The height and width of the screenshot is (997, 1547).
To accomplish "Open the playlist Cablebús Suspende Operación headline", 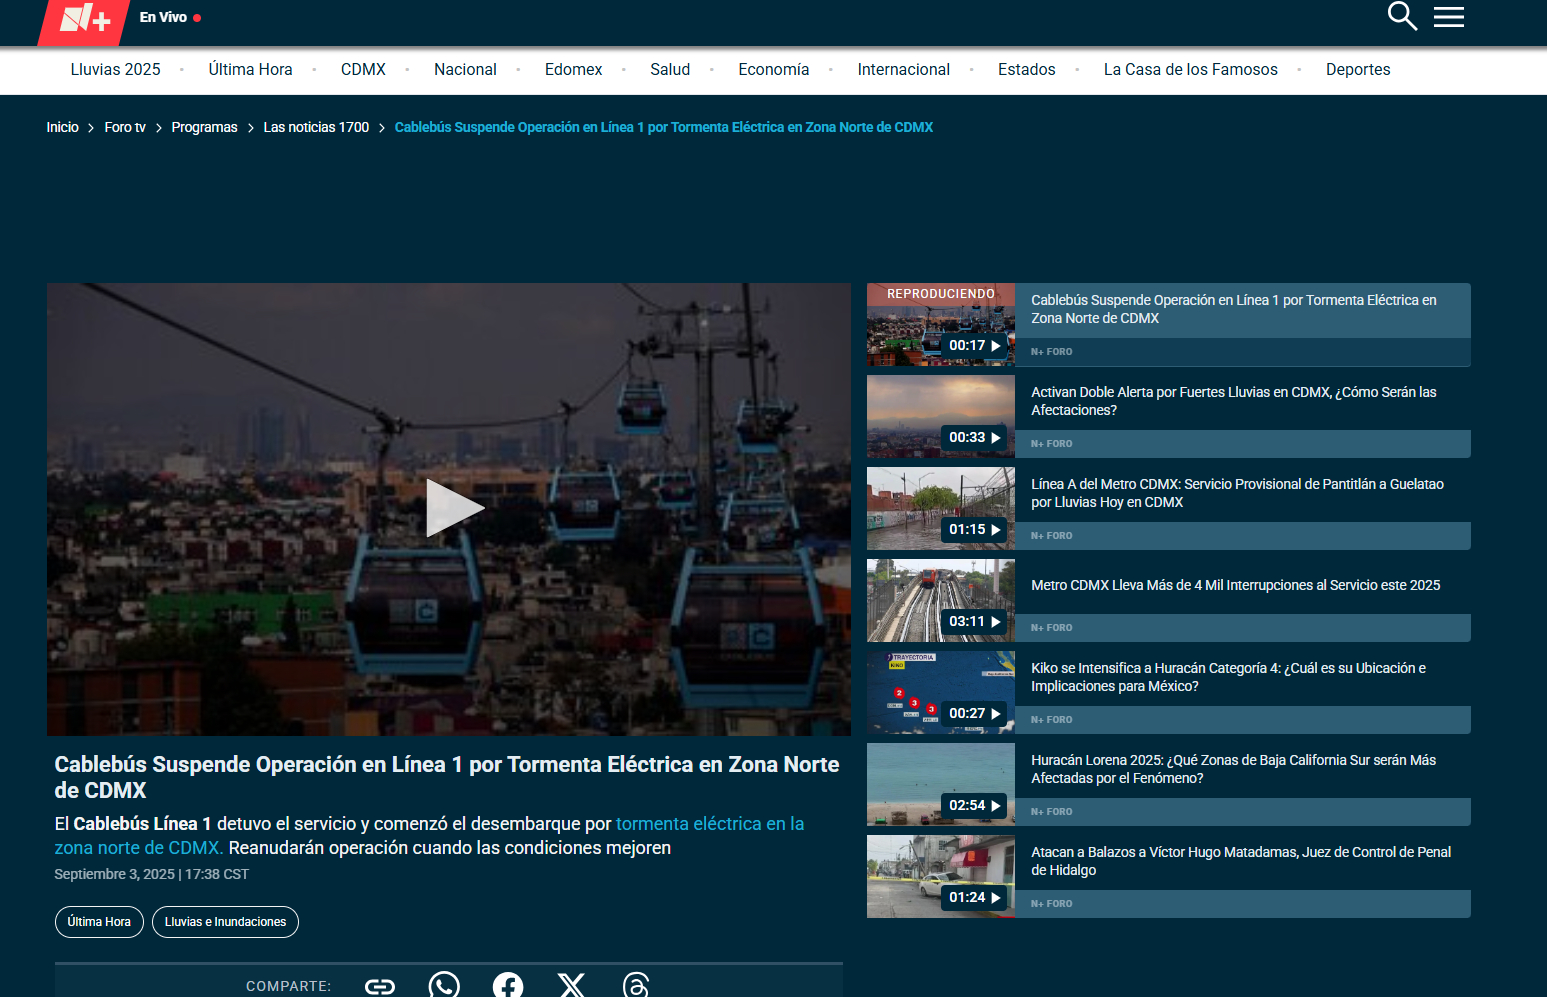I will 1233,309.
